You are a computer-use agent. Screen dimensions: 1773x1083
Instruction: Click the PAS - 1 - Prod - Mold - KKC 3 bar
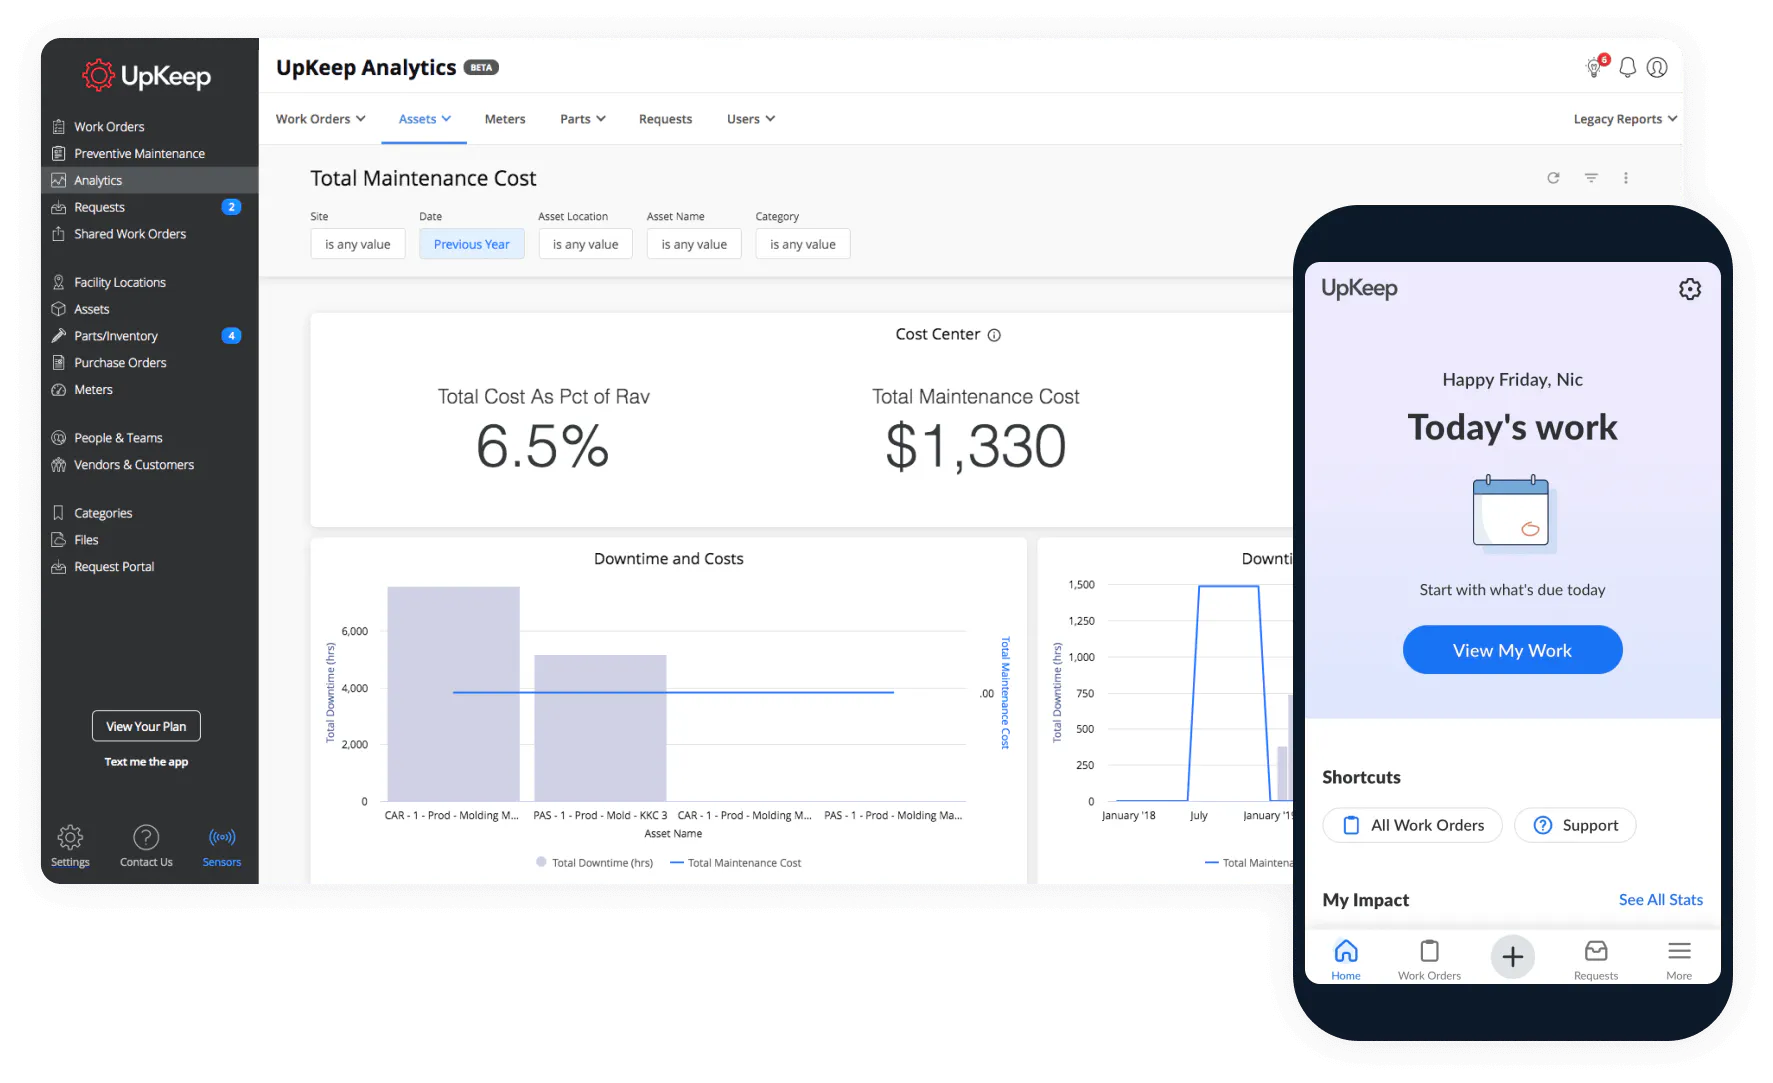click(600, 728)
